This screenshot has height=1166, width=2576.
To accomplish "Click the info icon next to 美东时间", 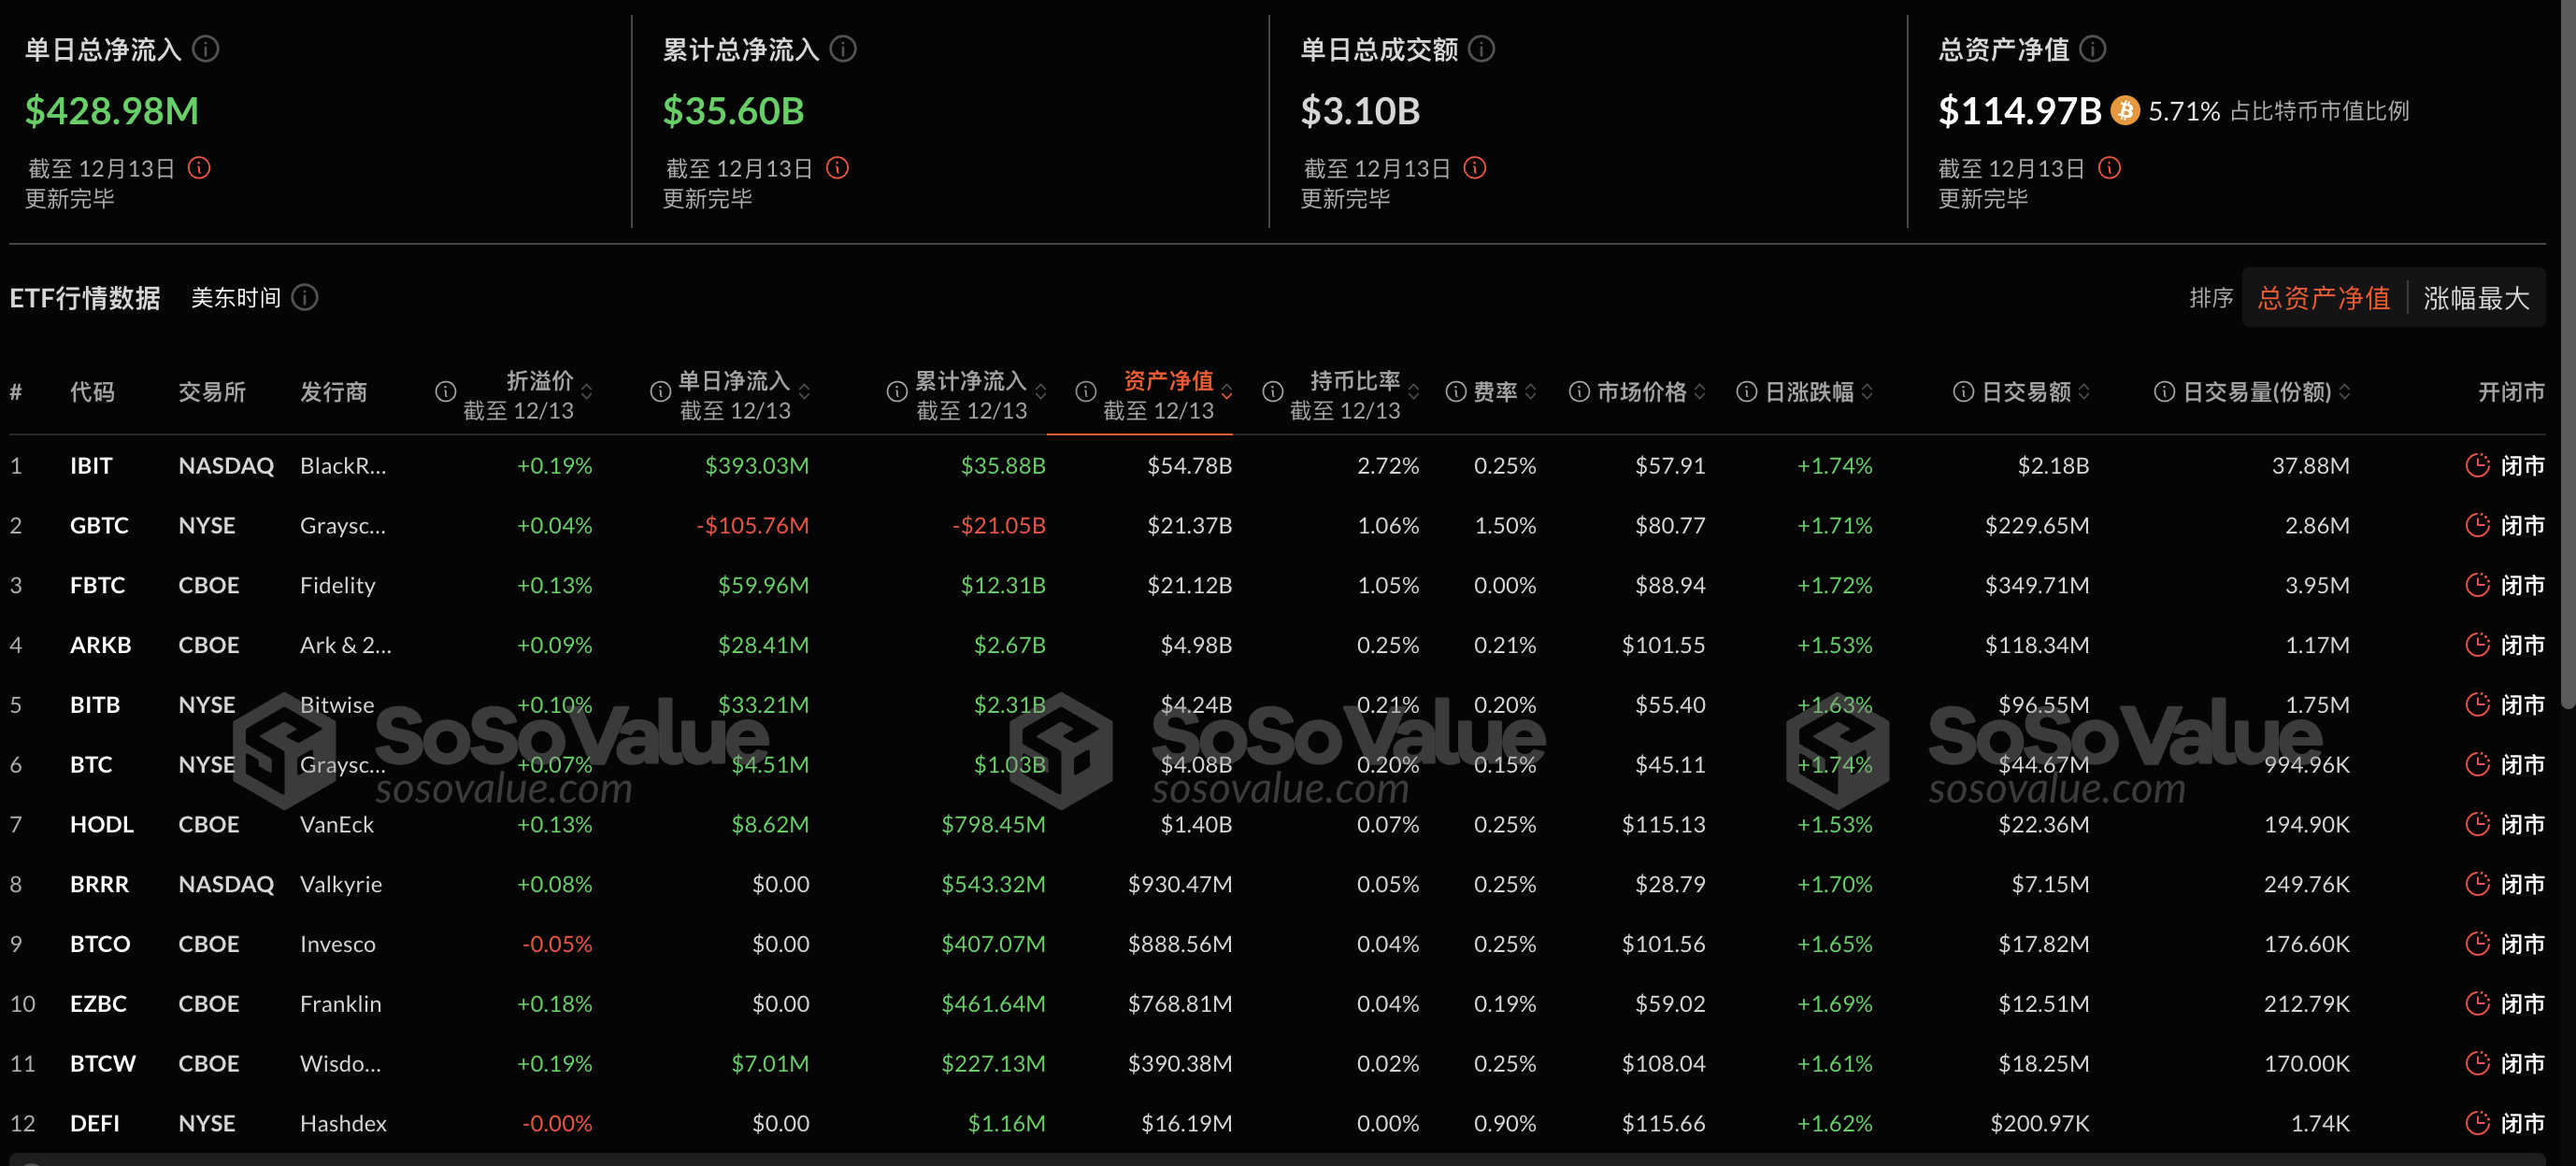I will point(306,297).
